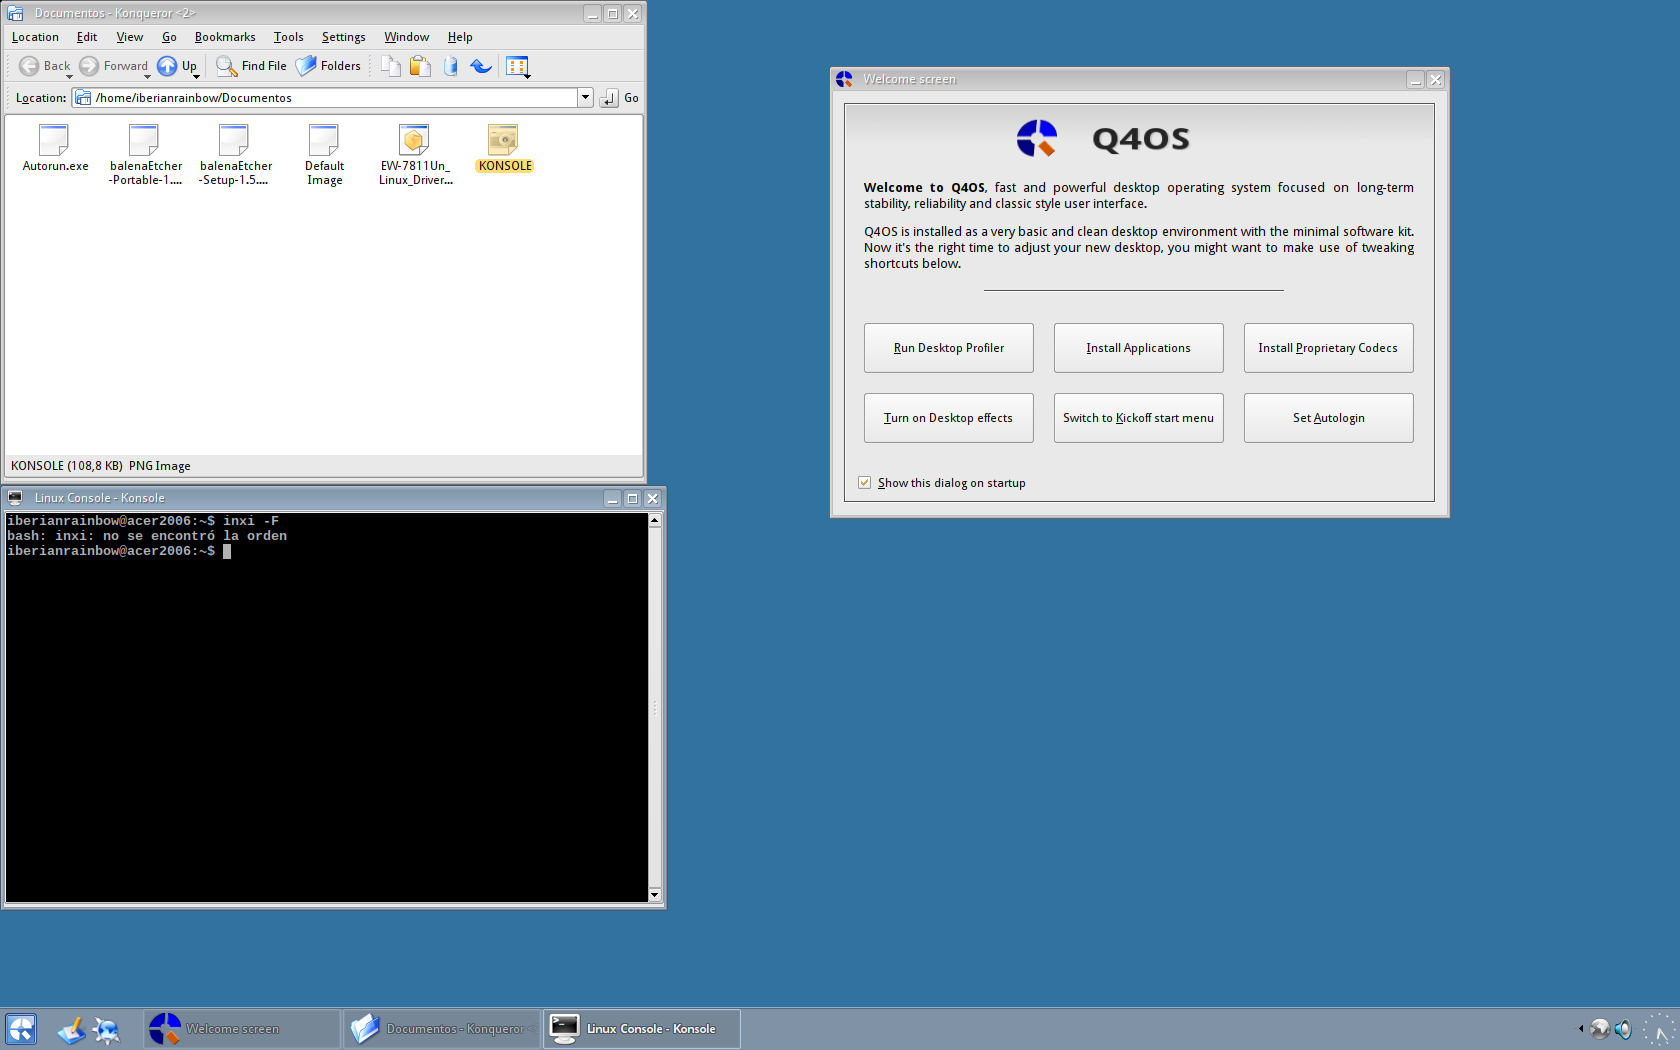Select the Default Image file icon
This screenshot has height=1050, width=1680.
point(324,141)
